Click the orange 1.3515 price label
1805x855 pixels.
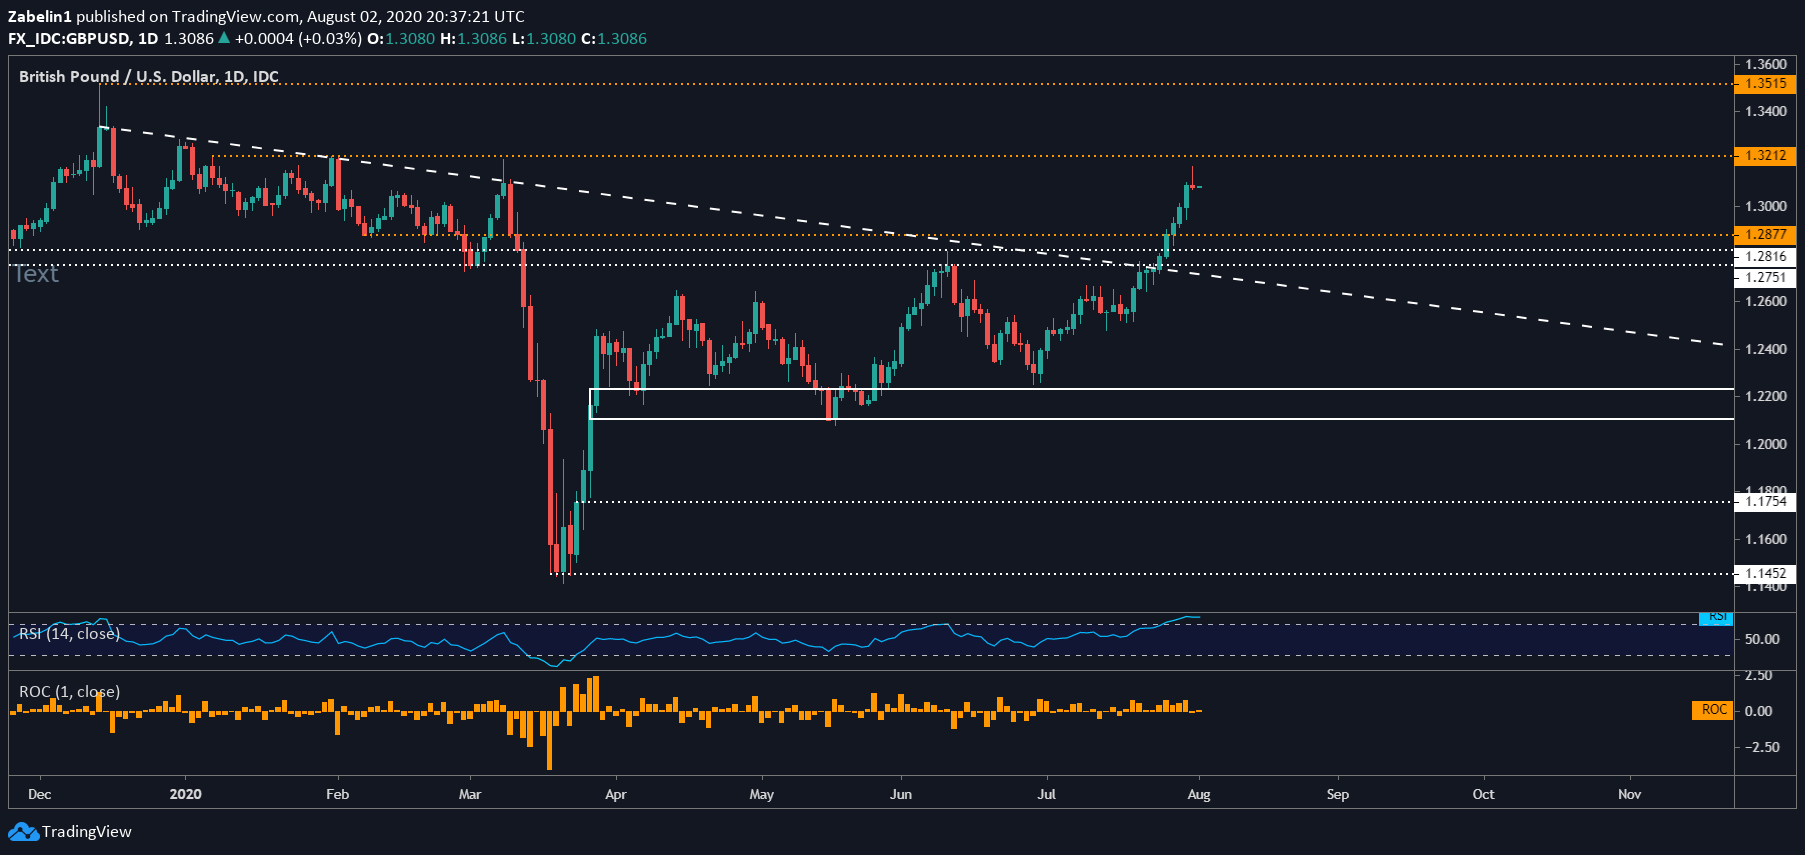[1765, 84]
